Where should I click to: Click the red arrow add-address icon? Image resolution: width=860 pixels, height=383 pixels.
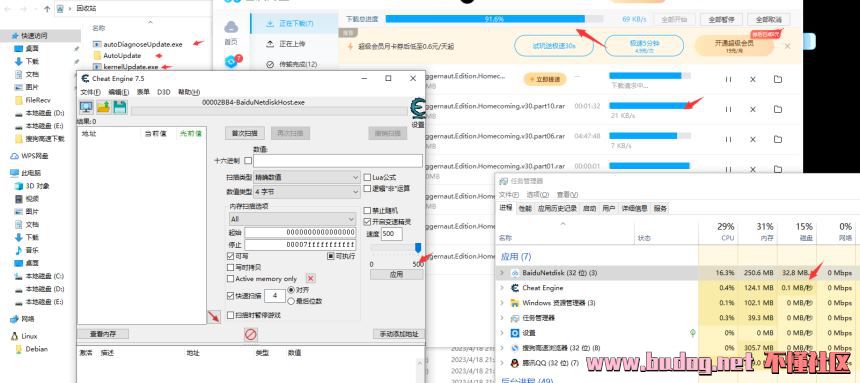coord(214,317)
